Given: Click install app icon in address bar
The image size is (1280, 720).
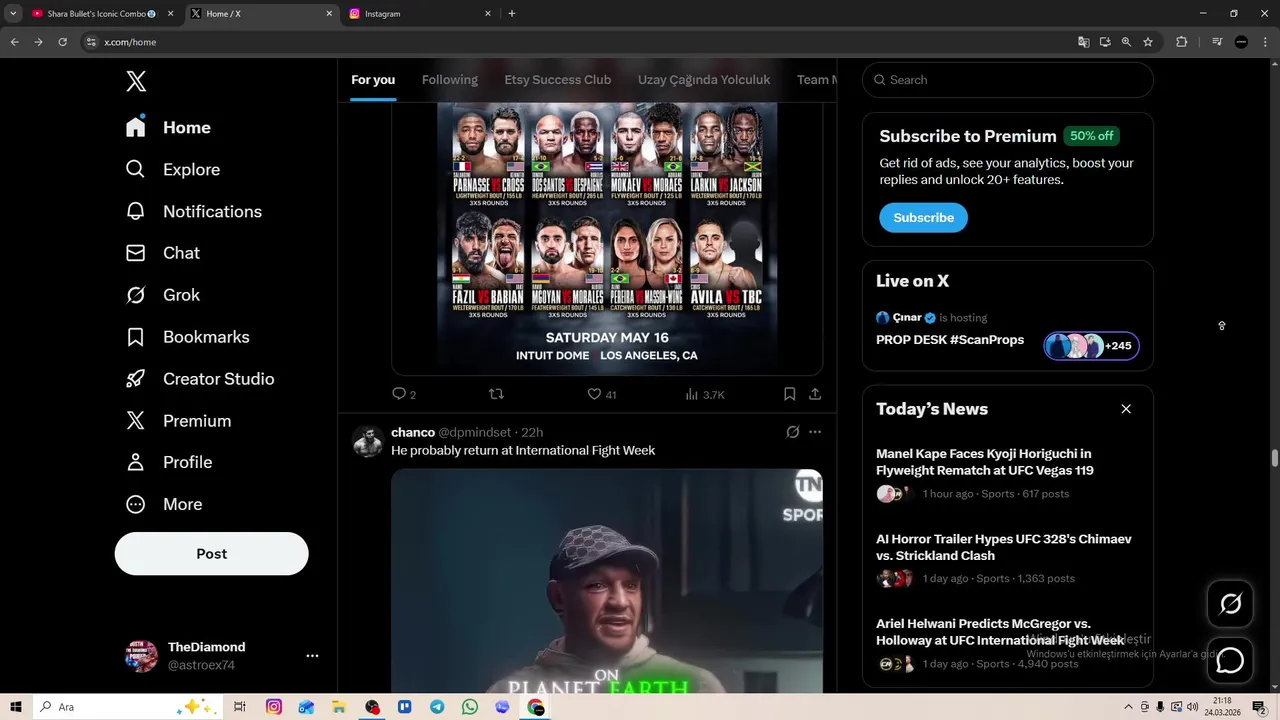Looking at the screenshot, I should click(1105, 42).
